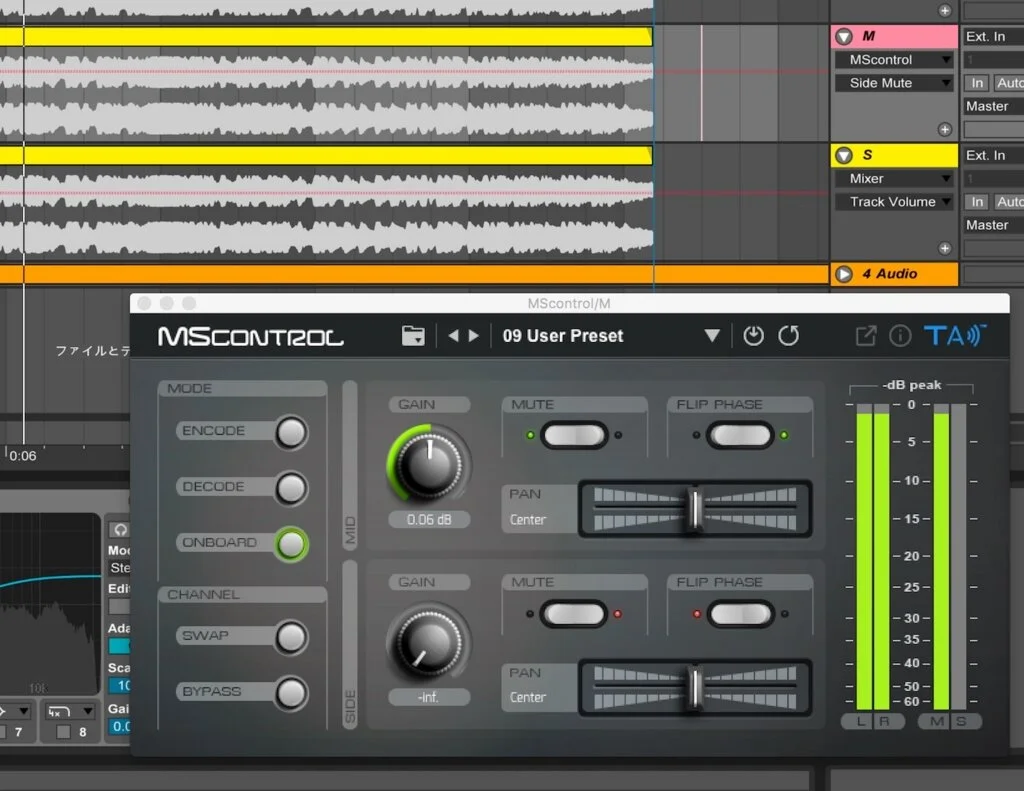This screenshot has height=791, width=1024.
Task: Click the headphone icon in device panel
Action: (x=120, y=530)
